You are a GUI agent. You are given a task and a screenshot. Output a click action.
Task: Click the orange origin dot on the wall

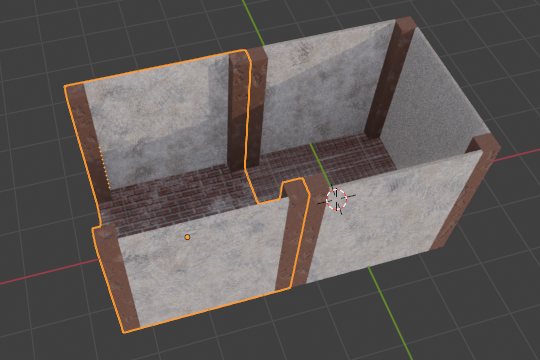[187, 237]
